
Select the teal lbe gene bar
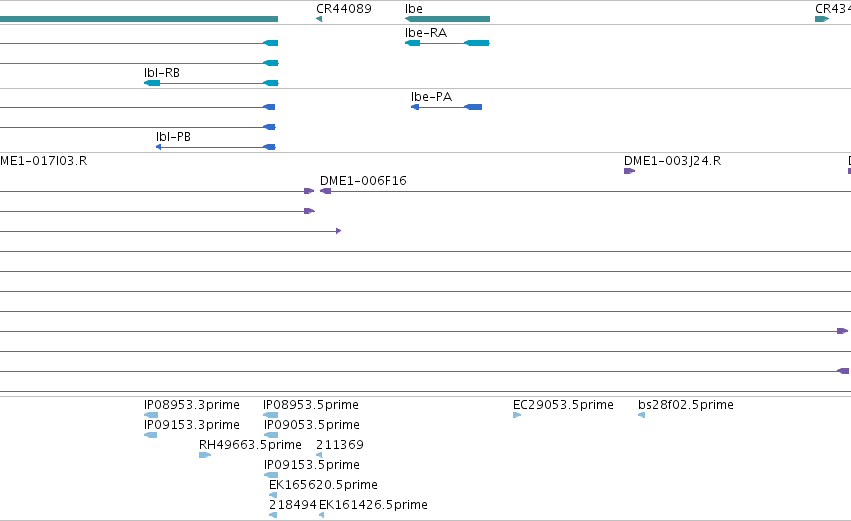[x=447, y=19]
